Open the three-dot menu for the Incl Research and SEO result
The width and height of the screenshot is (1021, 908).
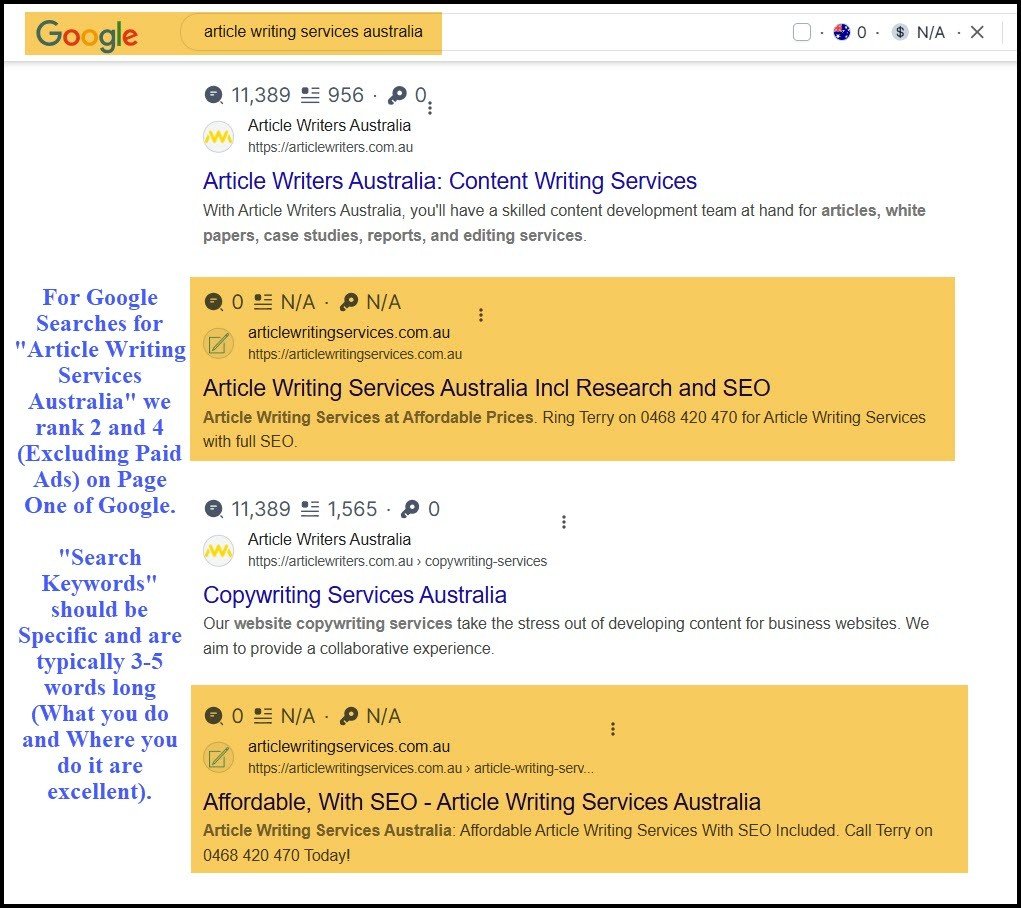coord(481,315)
